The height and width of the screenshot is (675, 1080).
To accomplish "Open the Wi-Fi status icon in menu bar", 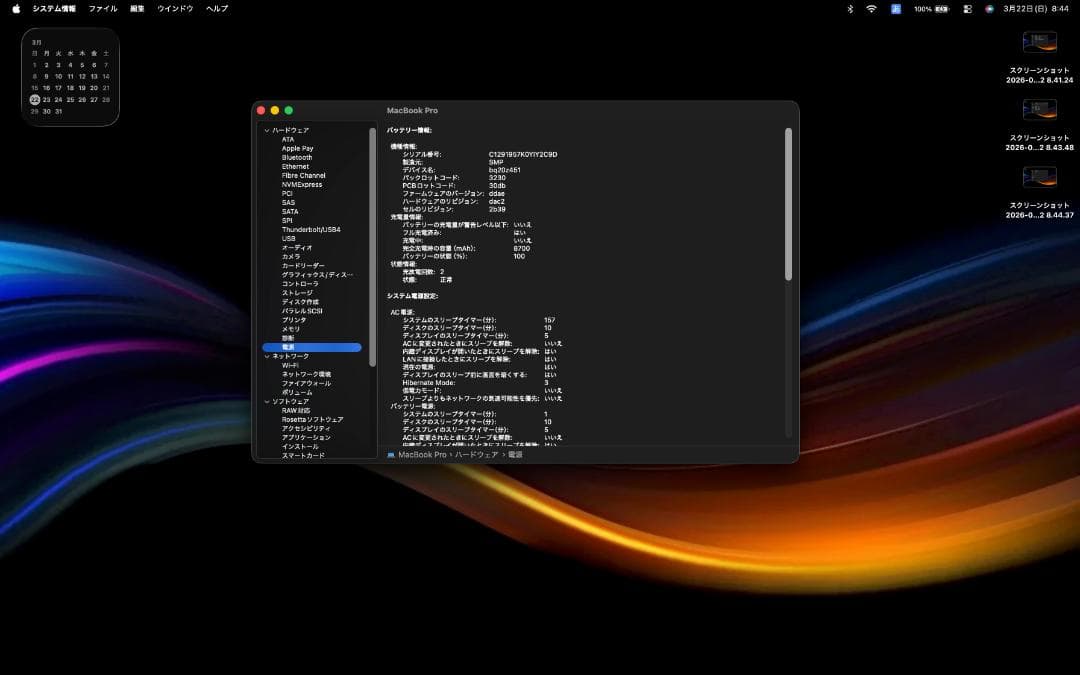I will pyautogui.click(x=871, y=9).
